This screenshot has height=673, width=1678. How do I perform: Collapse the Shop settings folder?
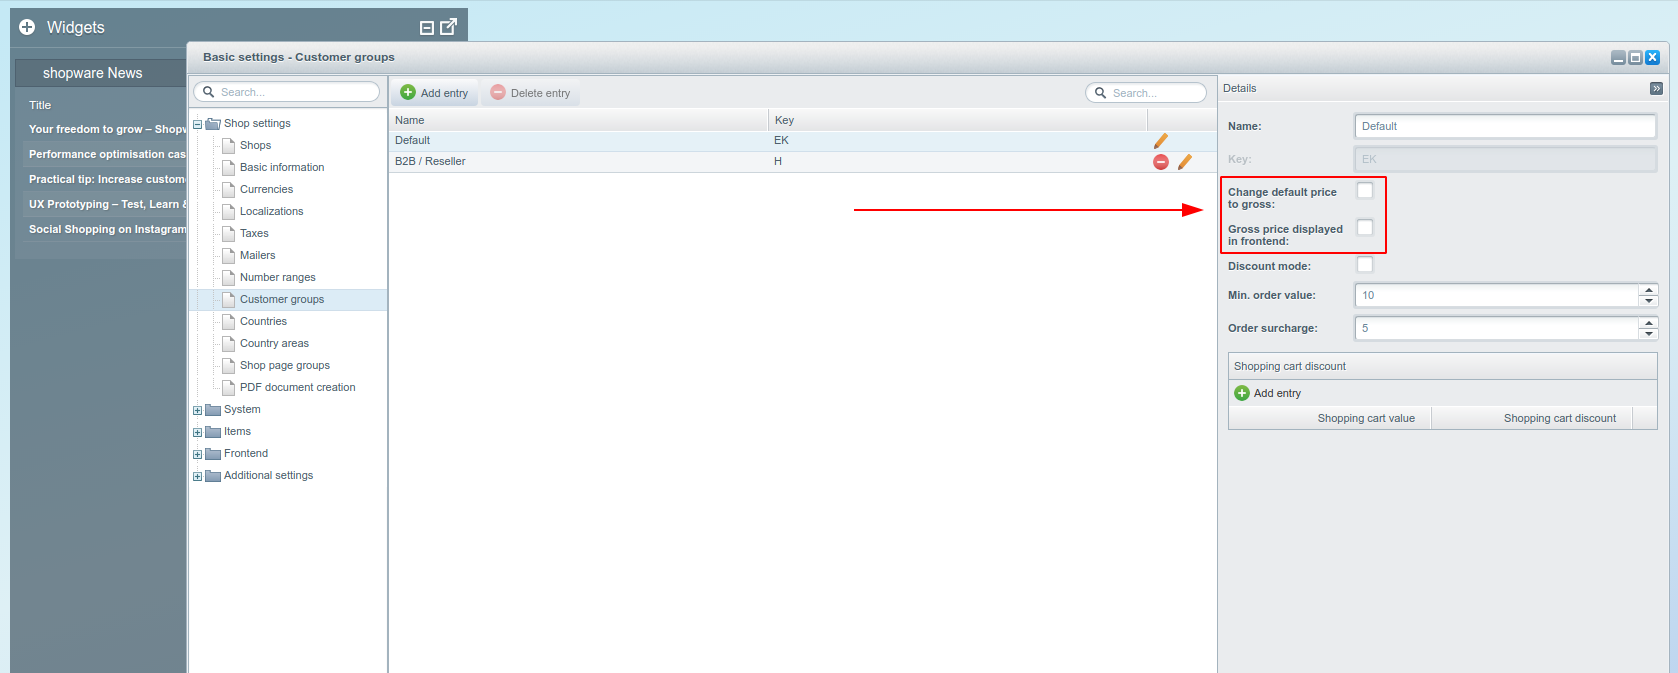(197, 124)
